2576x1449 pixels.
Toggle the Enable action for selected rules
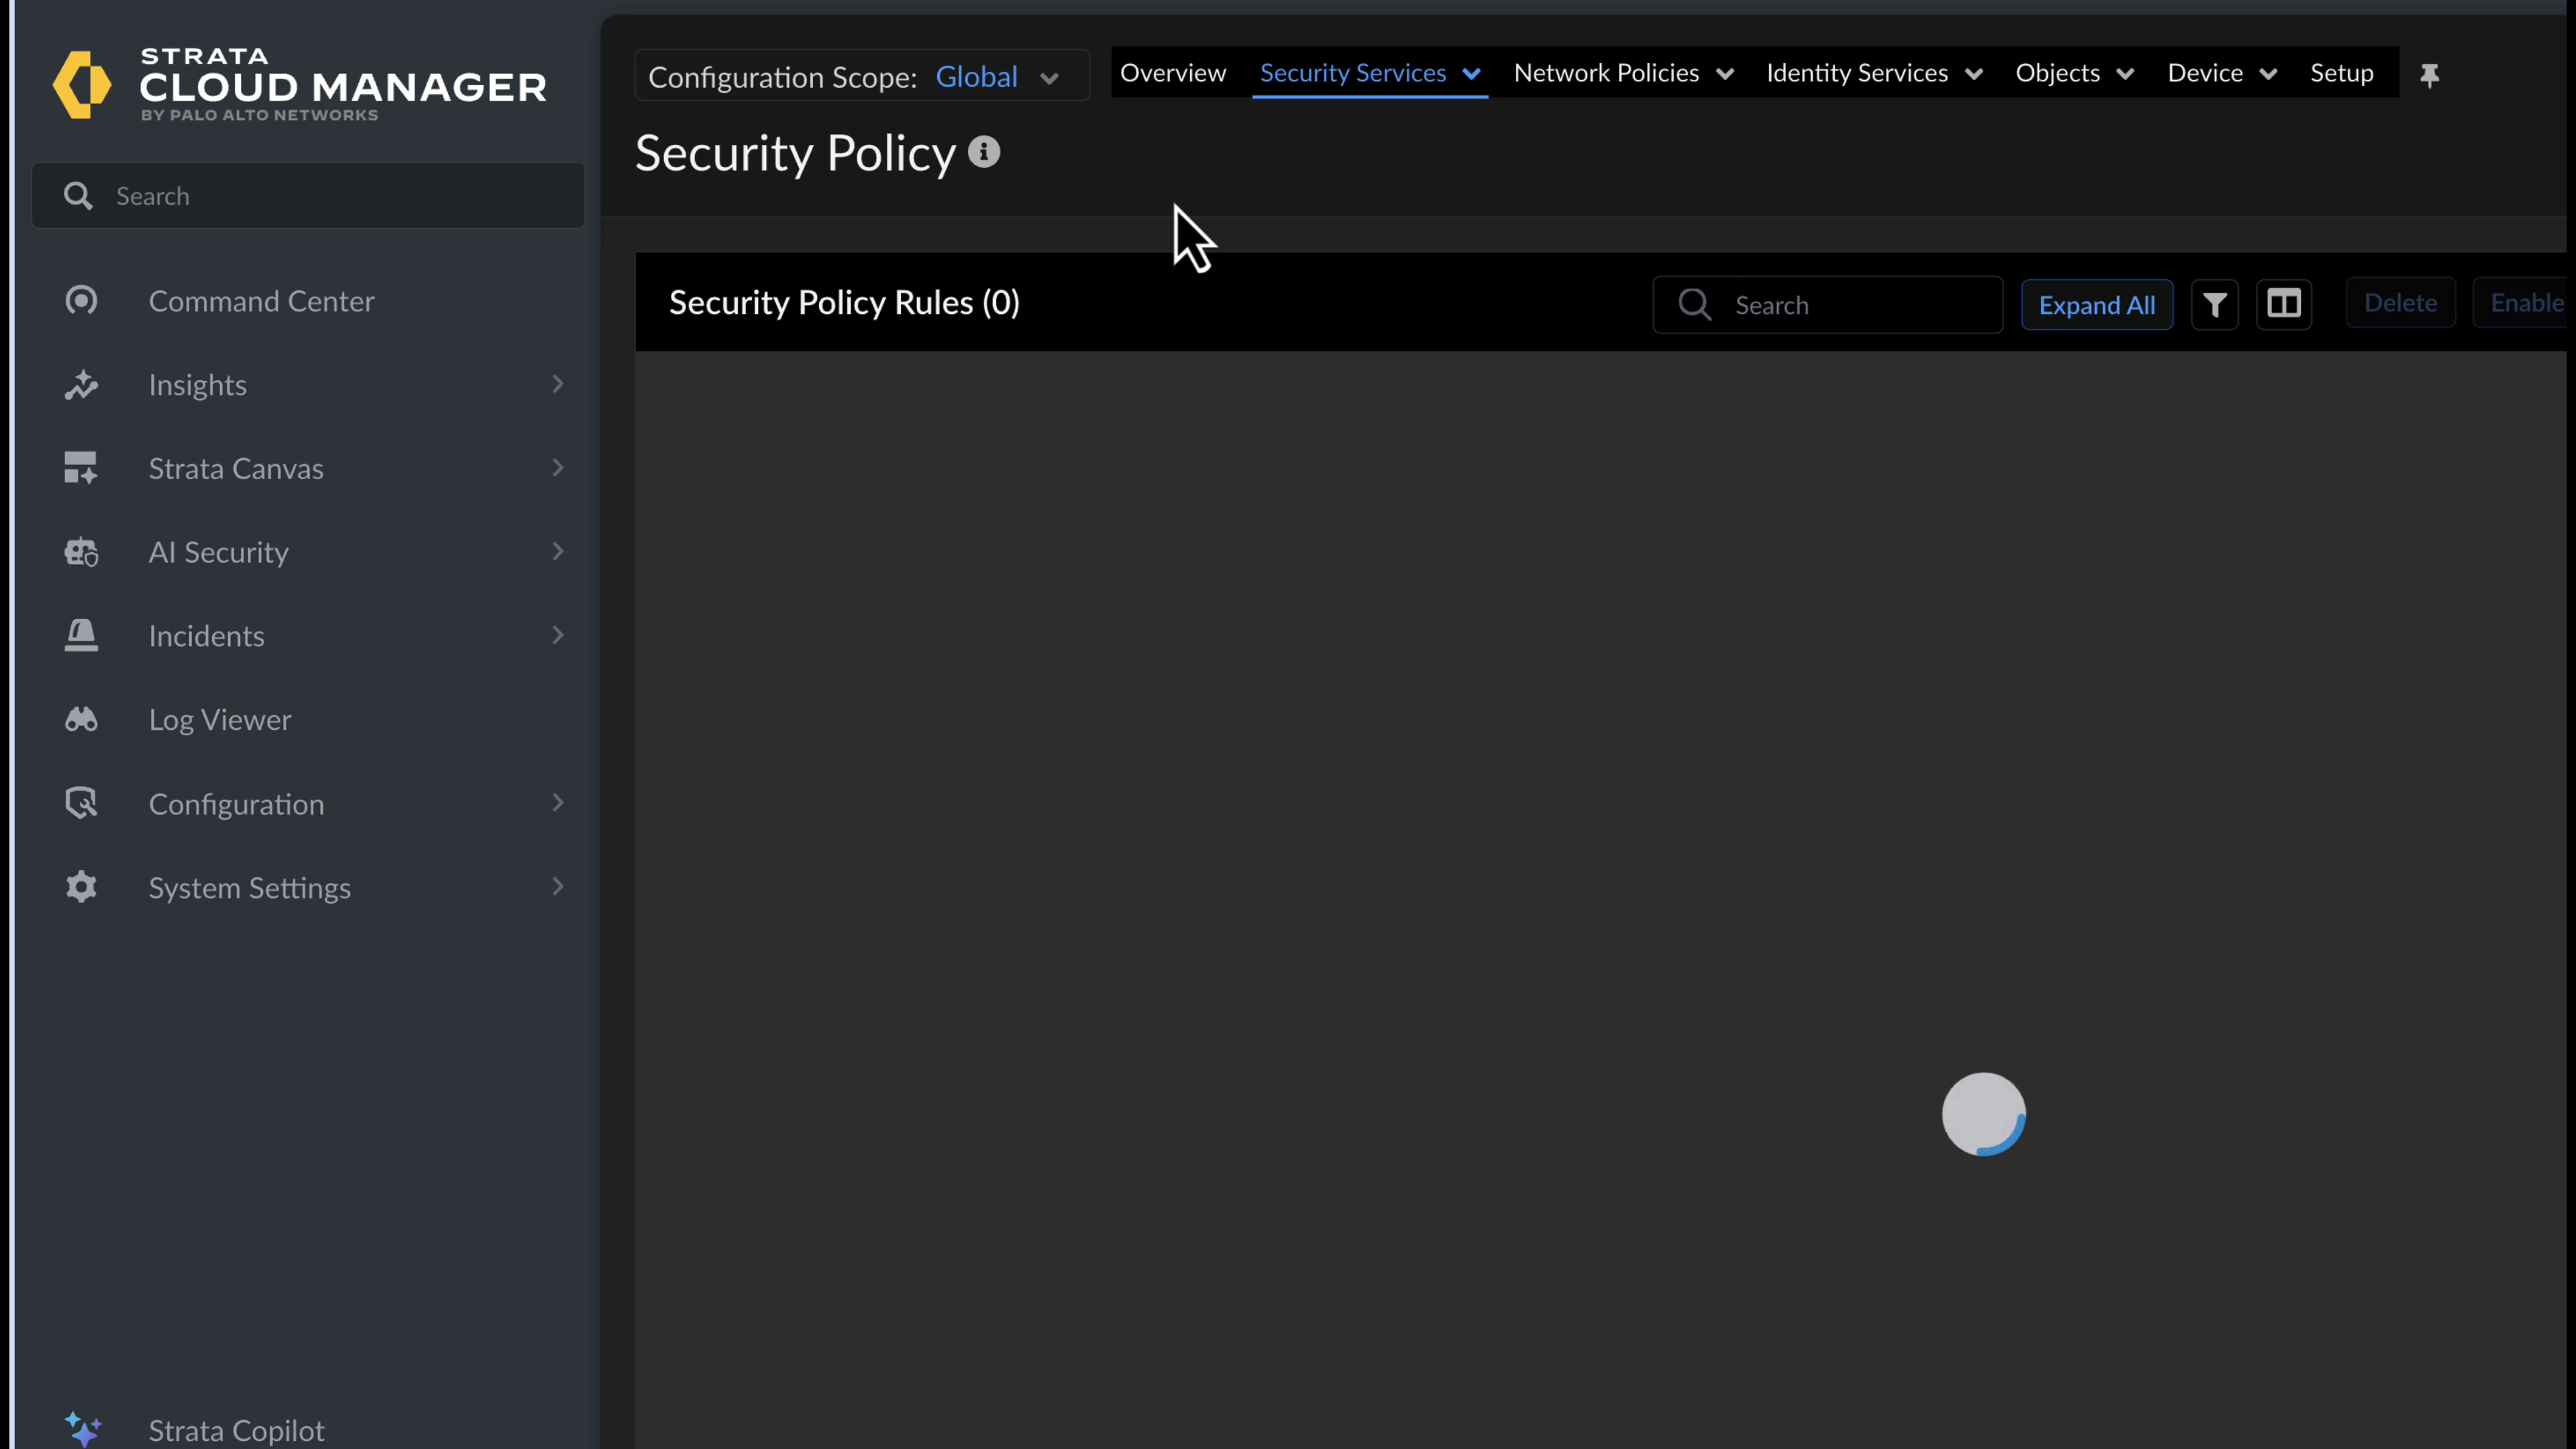2528,303
